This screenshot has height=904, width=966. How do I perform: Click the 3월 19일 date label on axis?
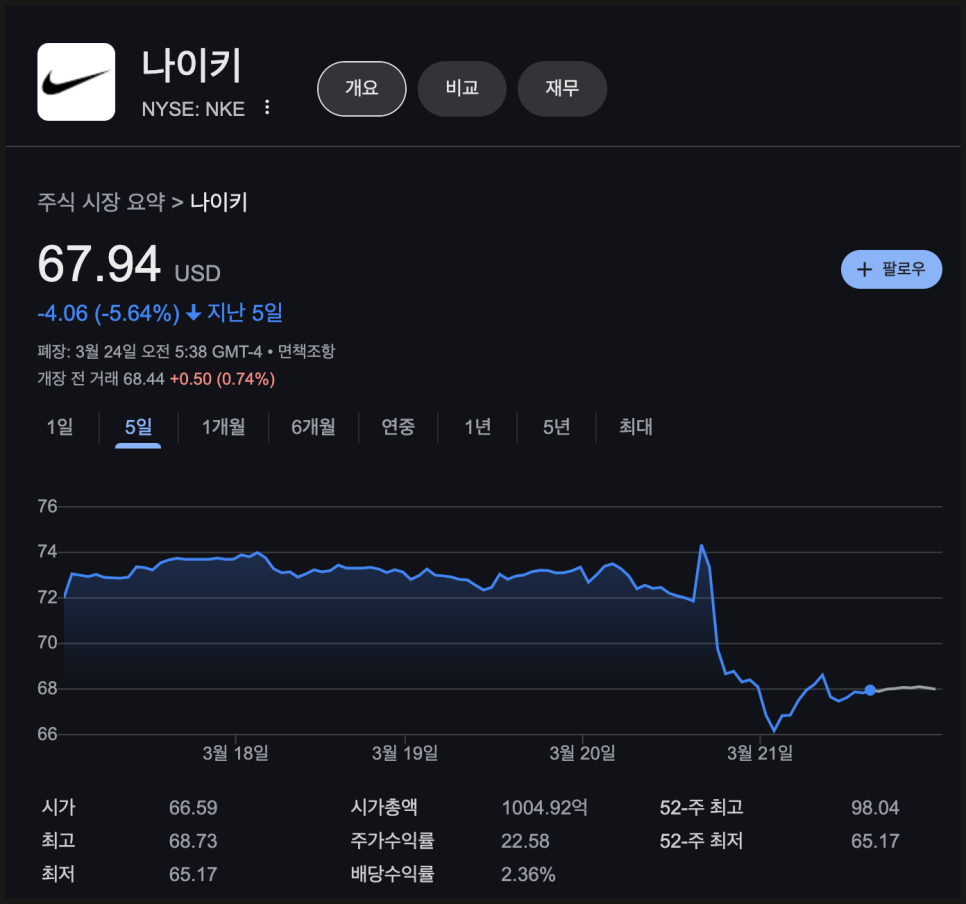(405, 753)
